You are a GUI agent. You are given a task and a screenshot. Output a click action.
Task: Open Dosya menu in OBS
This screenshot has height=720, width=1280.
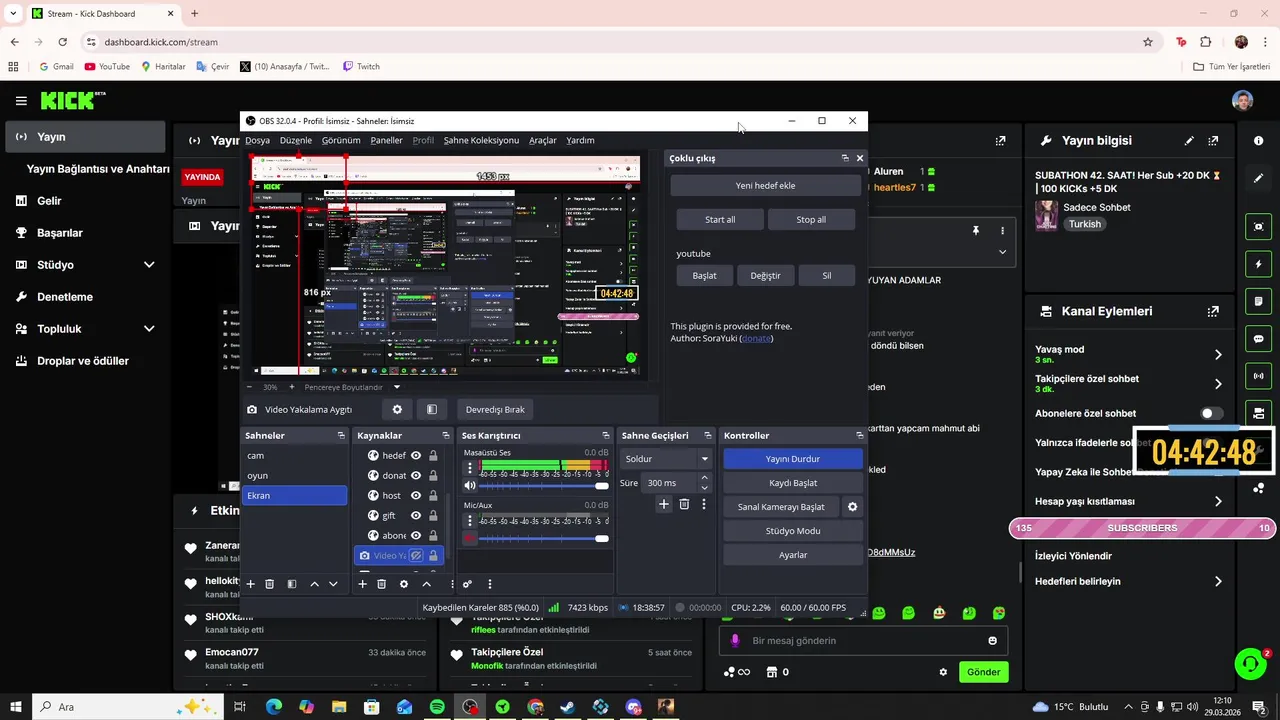(257, 141)
